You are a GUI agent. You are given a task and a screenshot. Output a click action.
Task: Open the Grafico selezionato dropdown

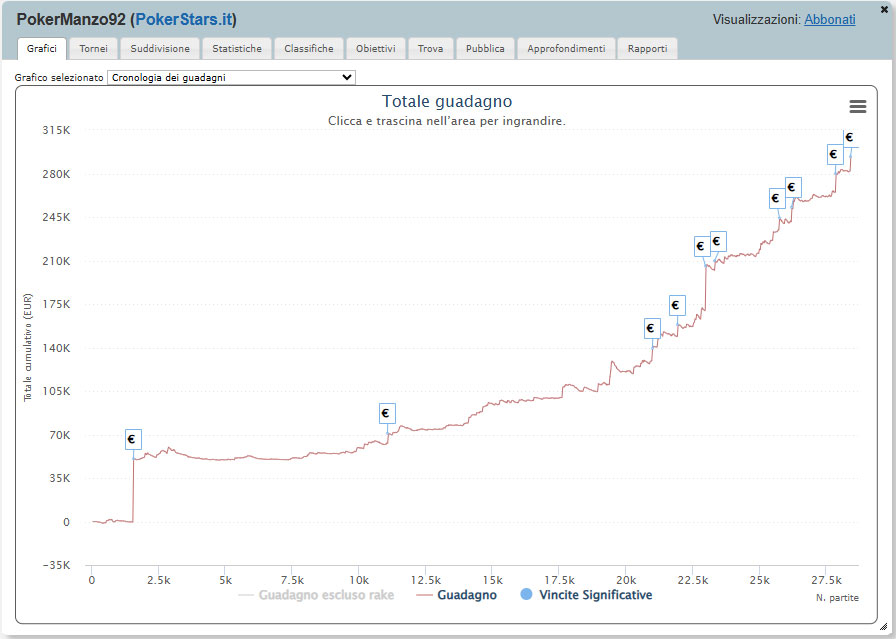(x=231, y=77)
